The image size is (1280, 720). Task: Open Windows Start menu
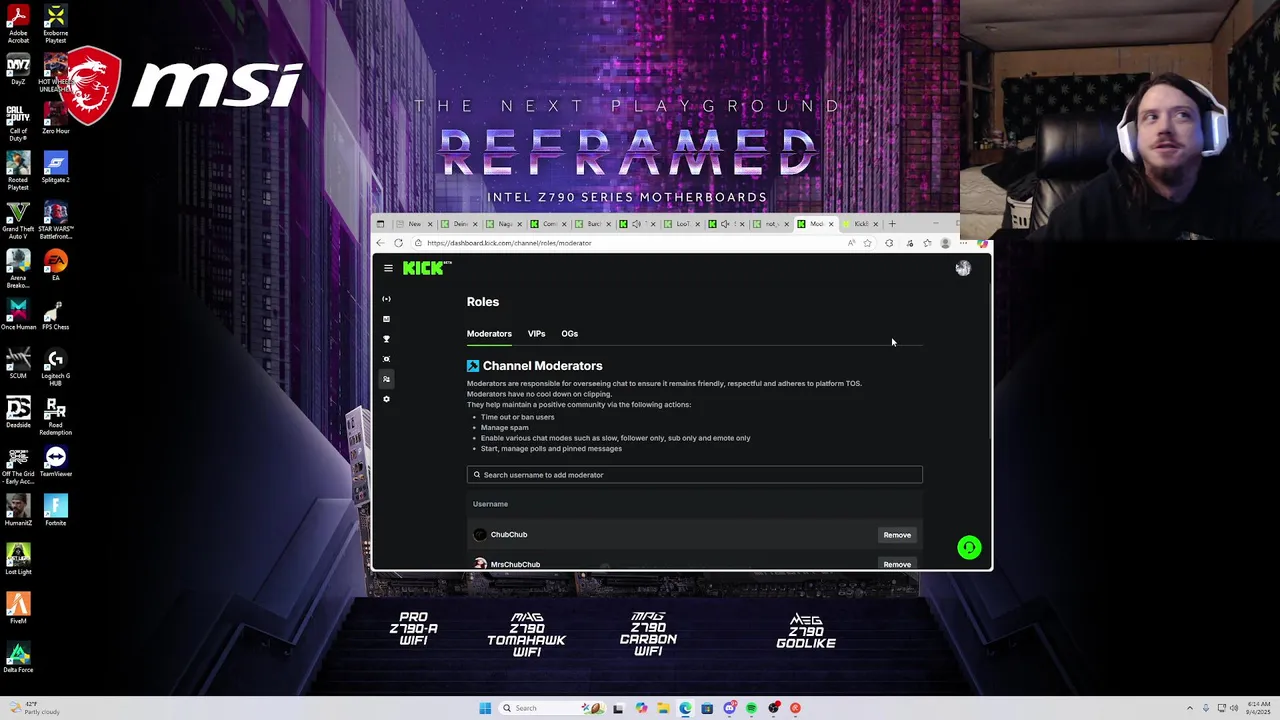[485, 708]
